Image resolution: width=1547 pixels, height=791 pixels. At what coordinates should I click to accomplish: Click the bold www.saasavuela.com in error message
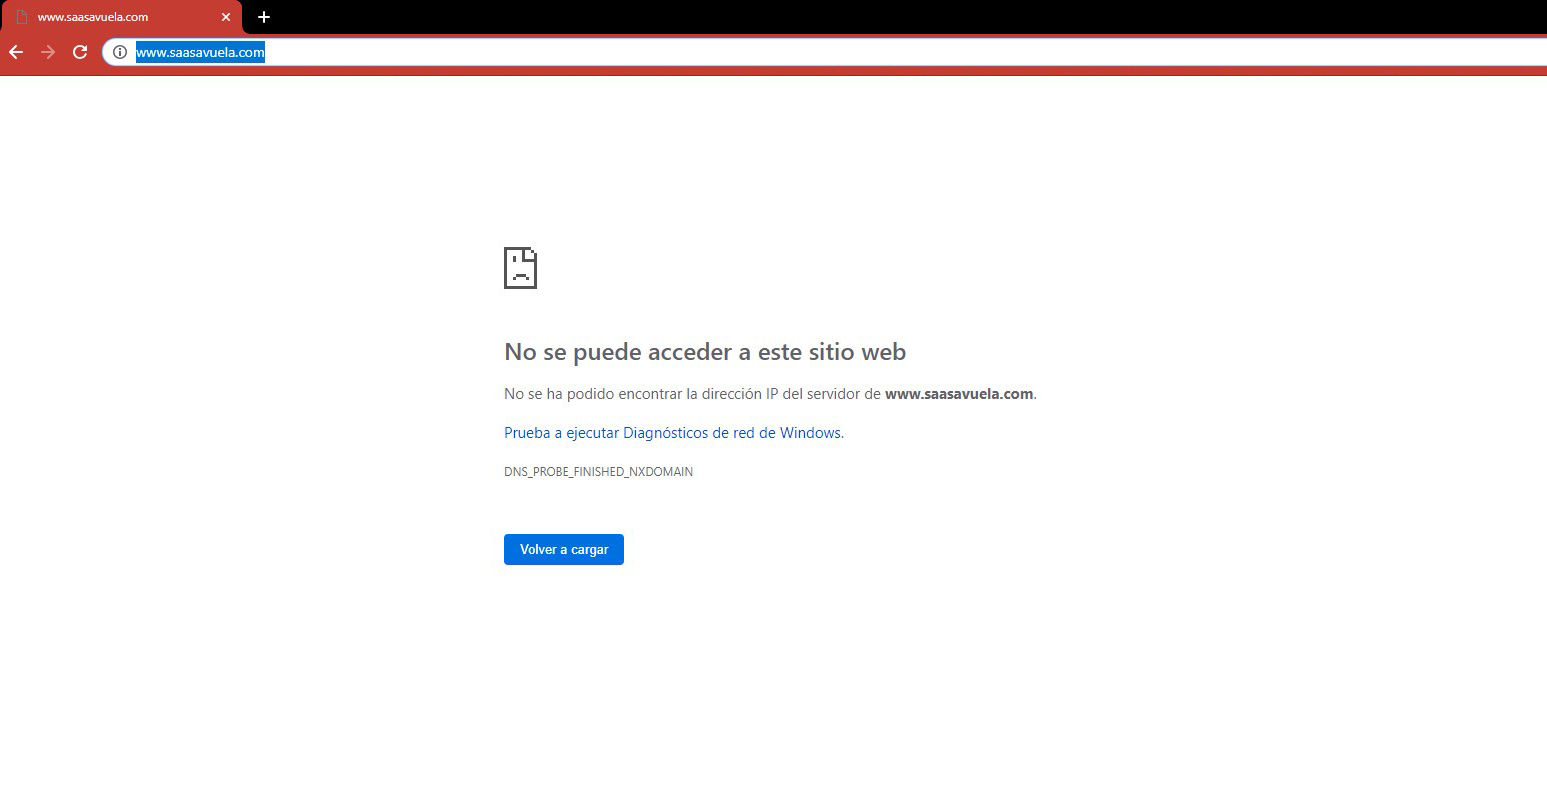pyautogui.click(x=959, y=394)
